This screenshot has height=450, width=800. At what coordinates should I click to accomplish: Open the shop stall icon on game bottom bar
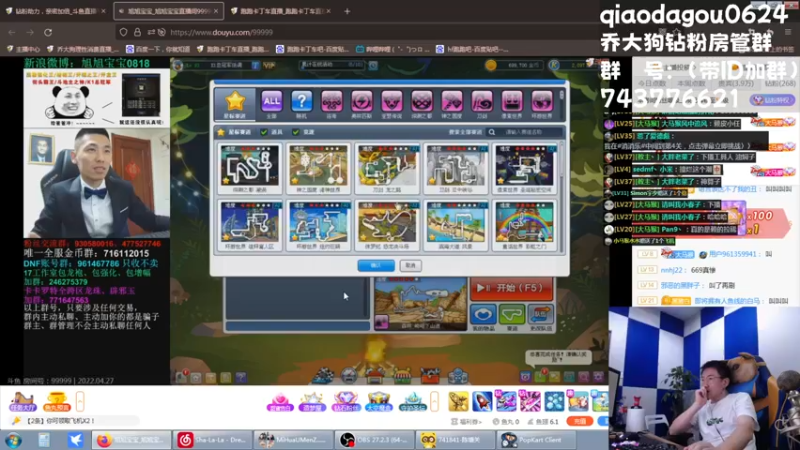[x=403, y=376]
